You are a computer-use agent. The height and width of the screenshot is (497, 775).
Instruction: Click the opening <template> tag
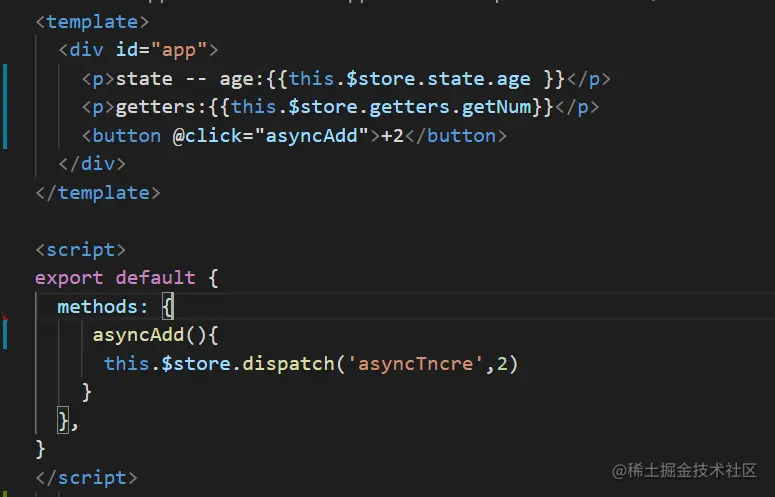[x=92, y=22]
